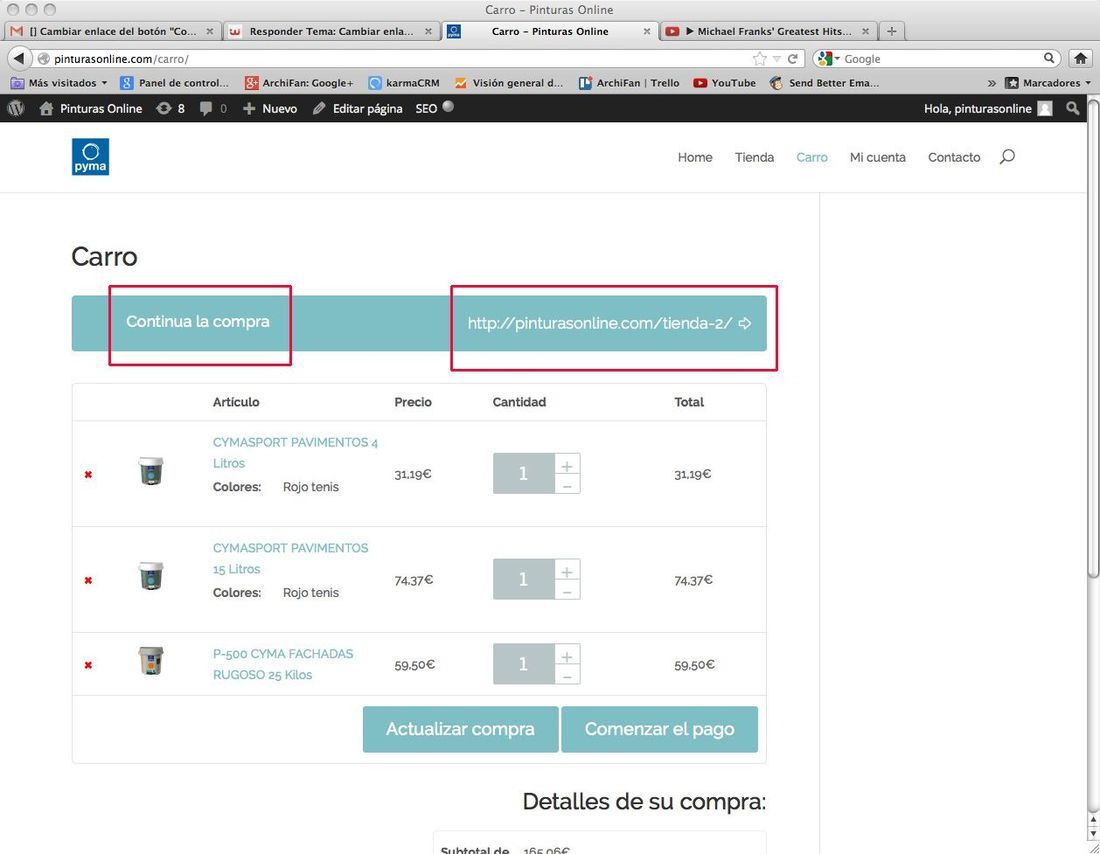Click thumbnail of CYMASPORT PAVIMENTOS 15 Litros
Screen dimensions: 1100x854
coord(151,576)
